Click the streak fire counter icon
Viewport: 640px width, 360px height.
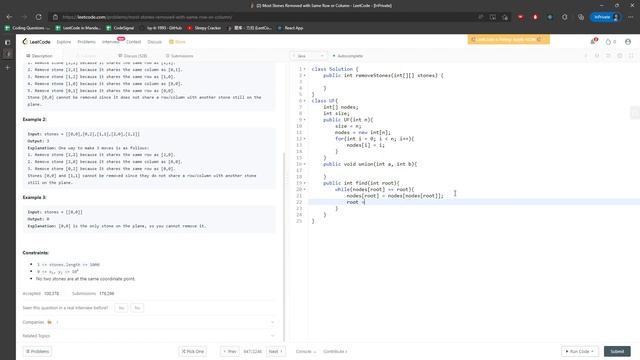click(x=611, y=42)
